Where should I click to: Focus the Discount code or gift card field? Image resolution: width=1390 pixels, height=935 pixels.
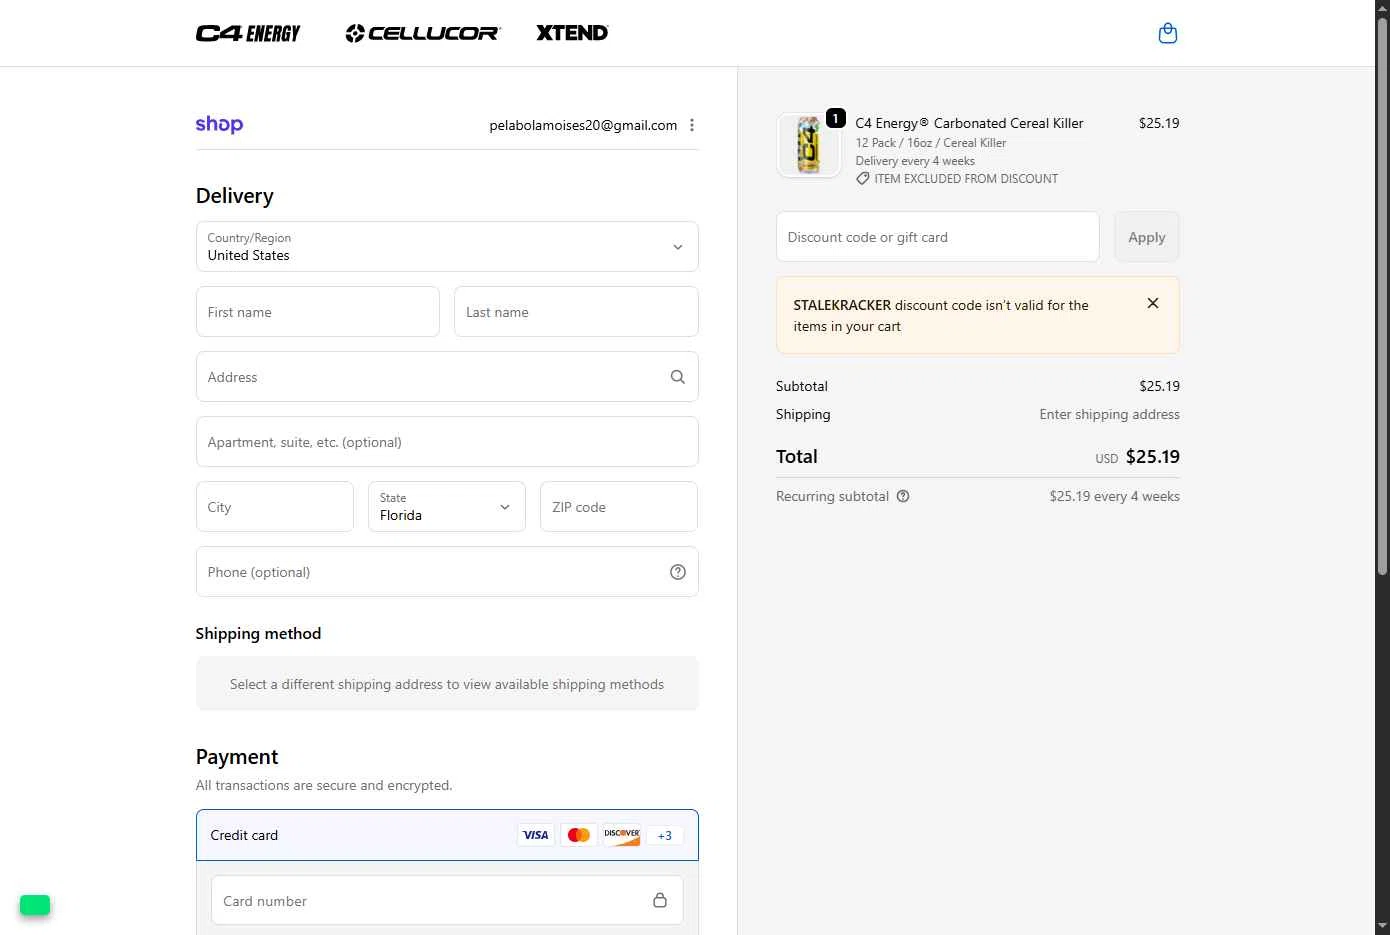(938, 237)
